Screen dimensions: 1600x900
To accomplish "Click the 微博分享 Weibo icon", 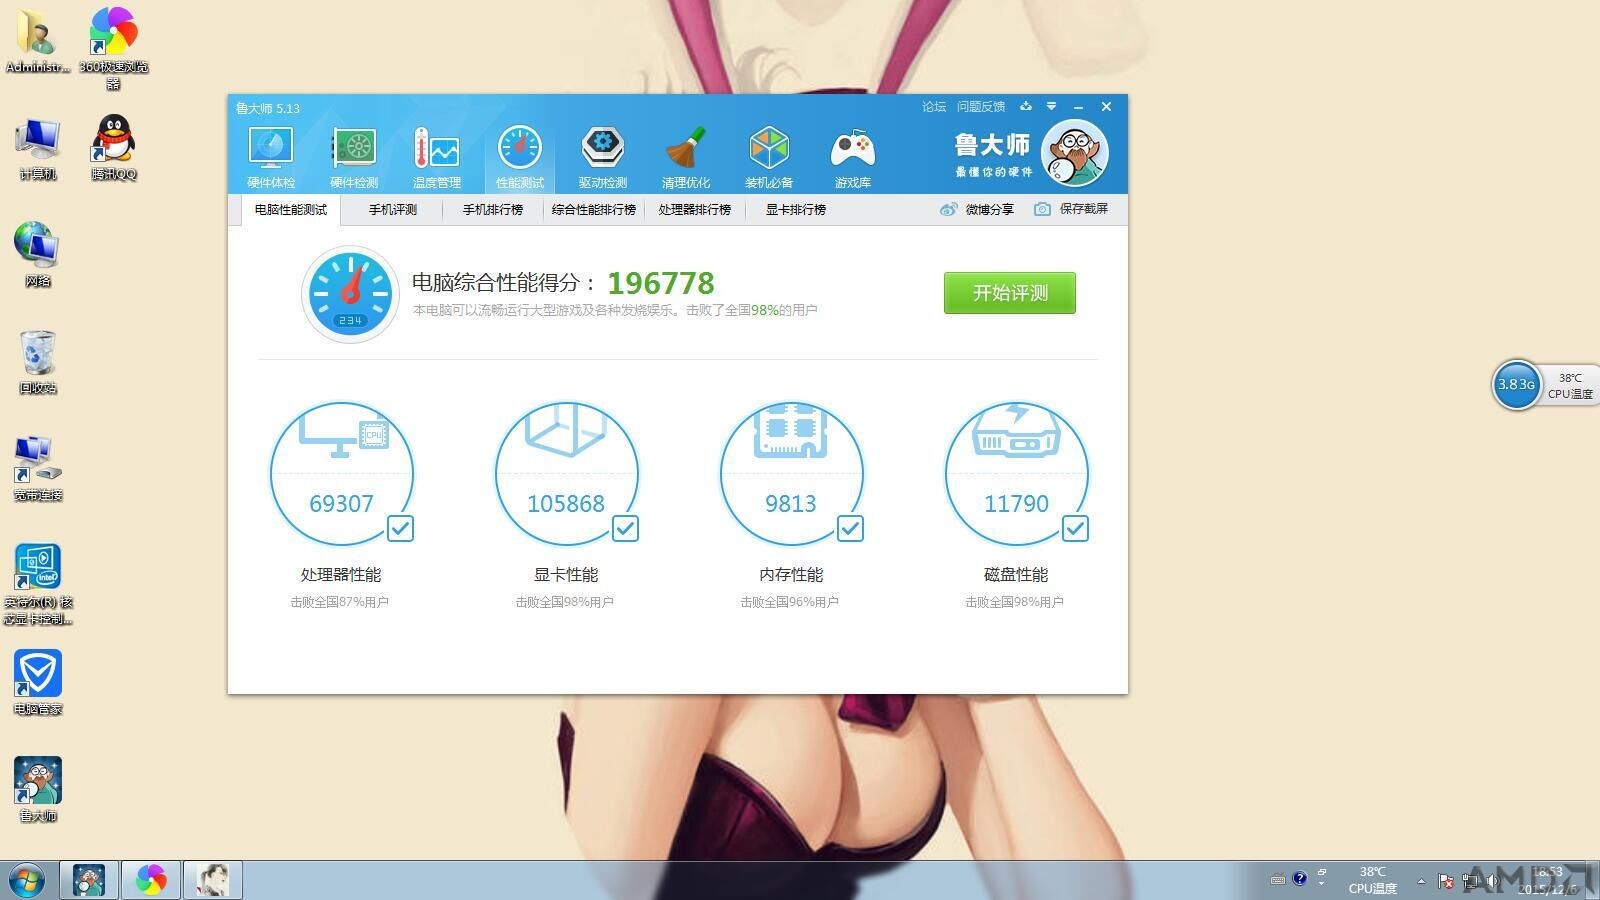I will 948,209.
